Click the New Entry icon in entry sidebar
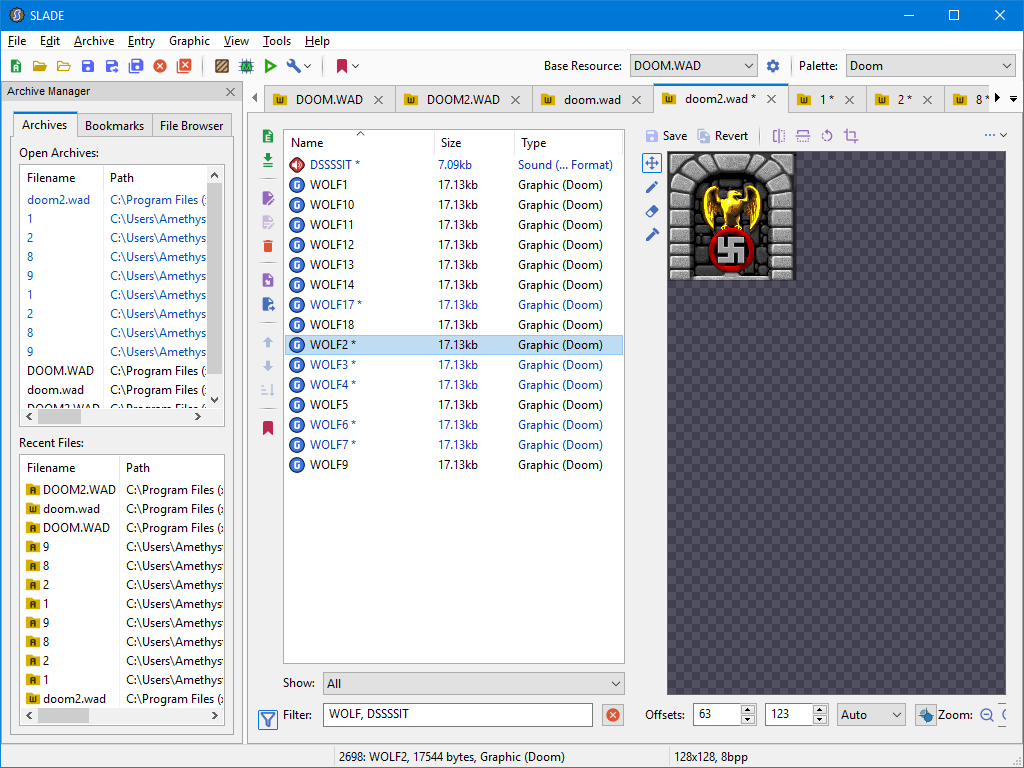The height and width of the screenshot is (768, 1024). (268, 136)
